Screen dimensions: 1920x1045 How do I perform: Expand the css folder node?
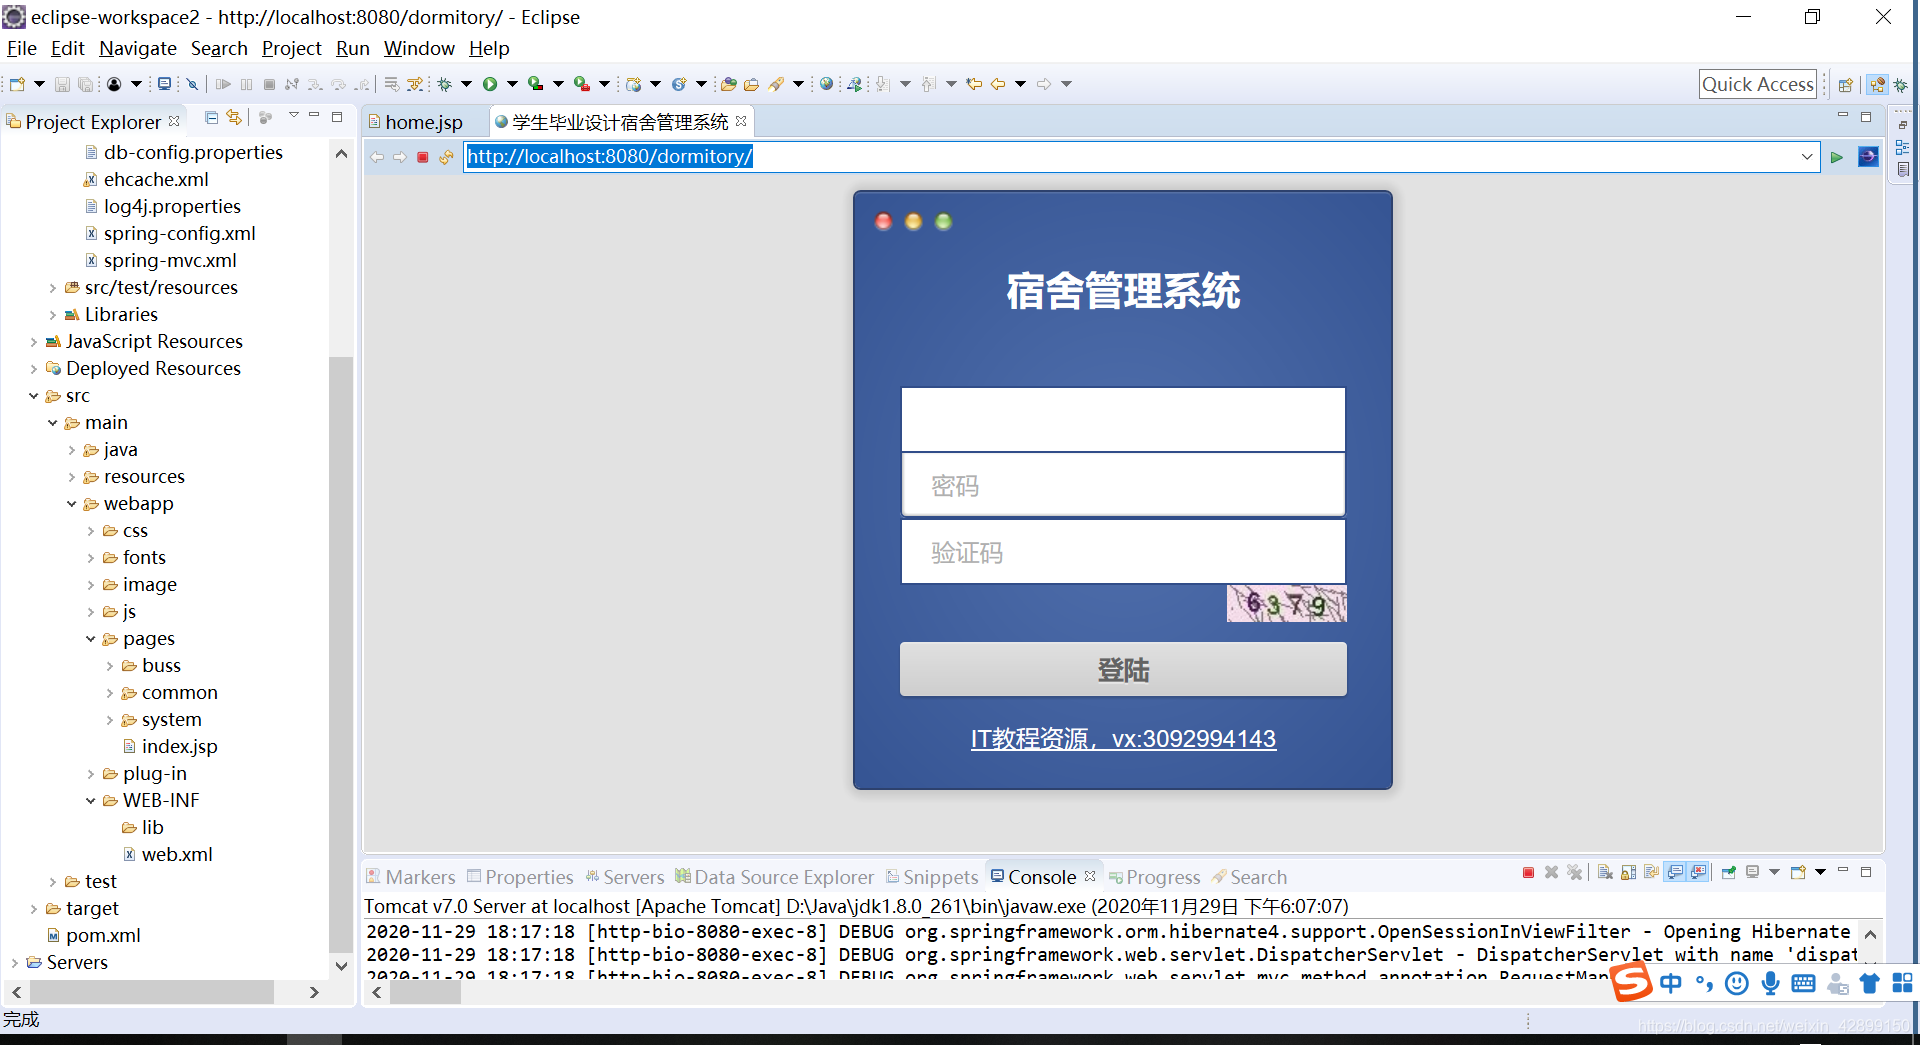tap(91, 531)
